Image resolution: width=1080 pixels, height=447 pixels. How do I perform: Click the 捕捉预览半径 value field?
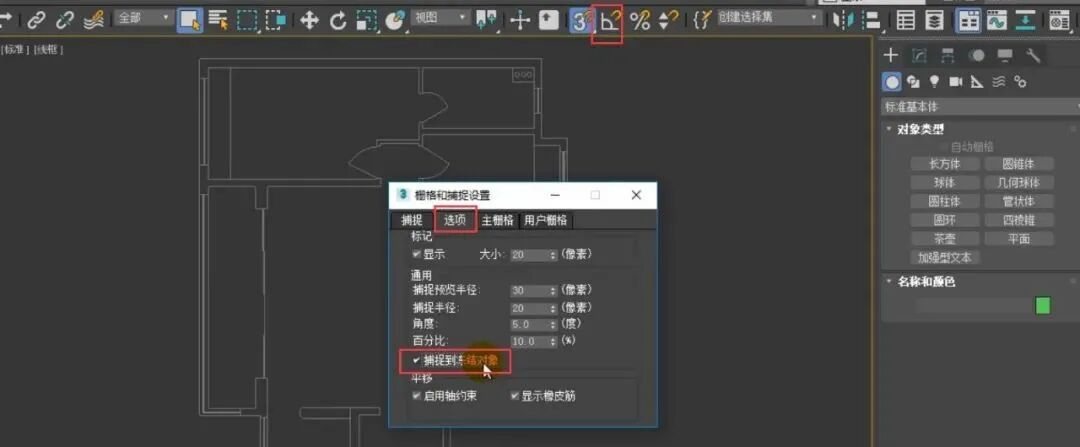pos(533,291)
